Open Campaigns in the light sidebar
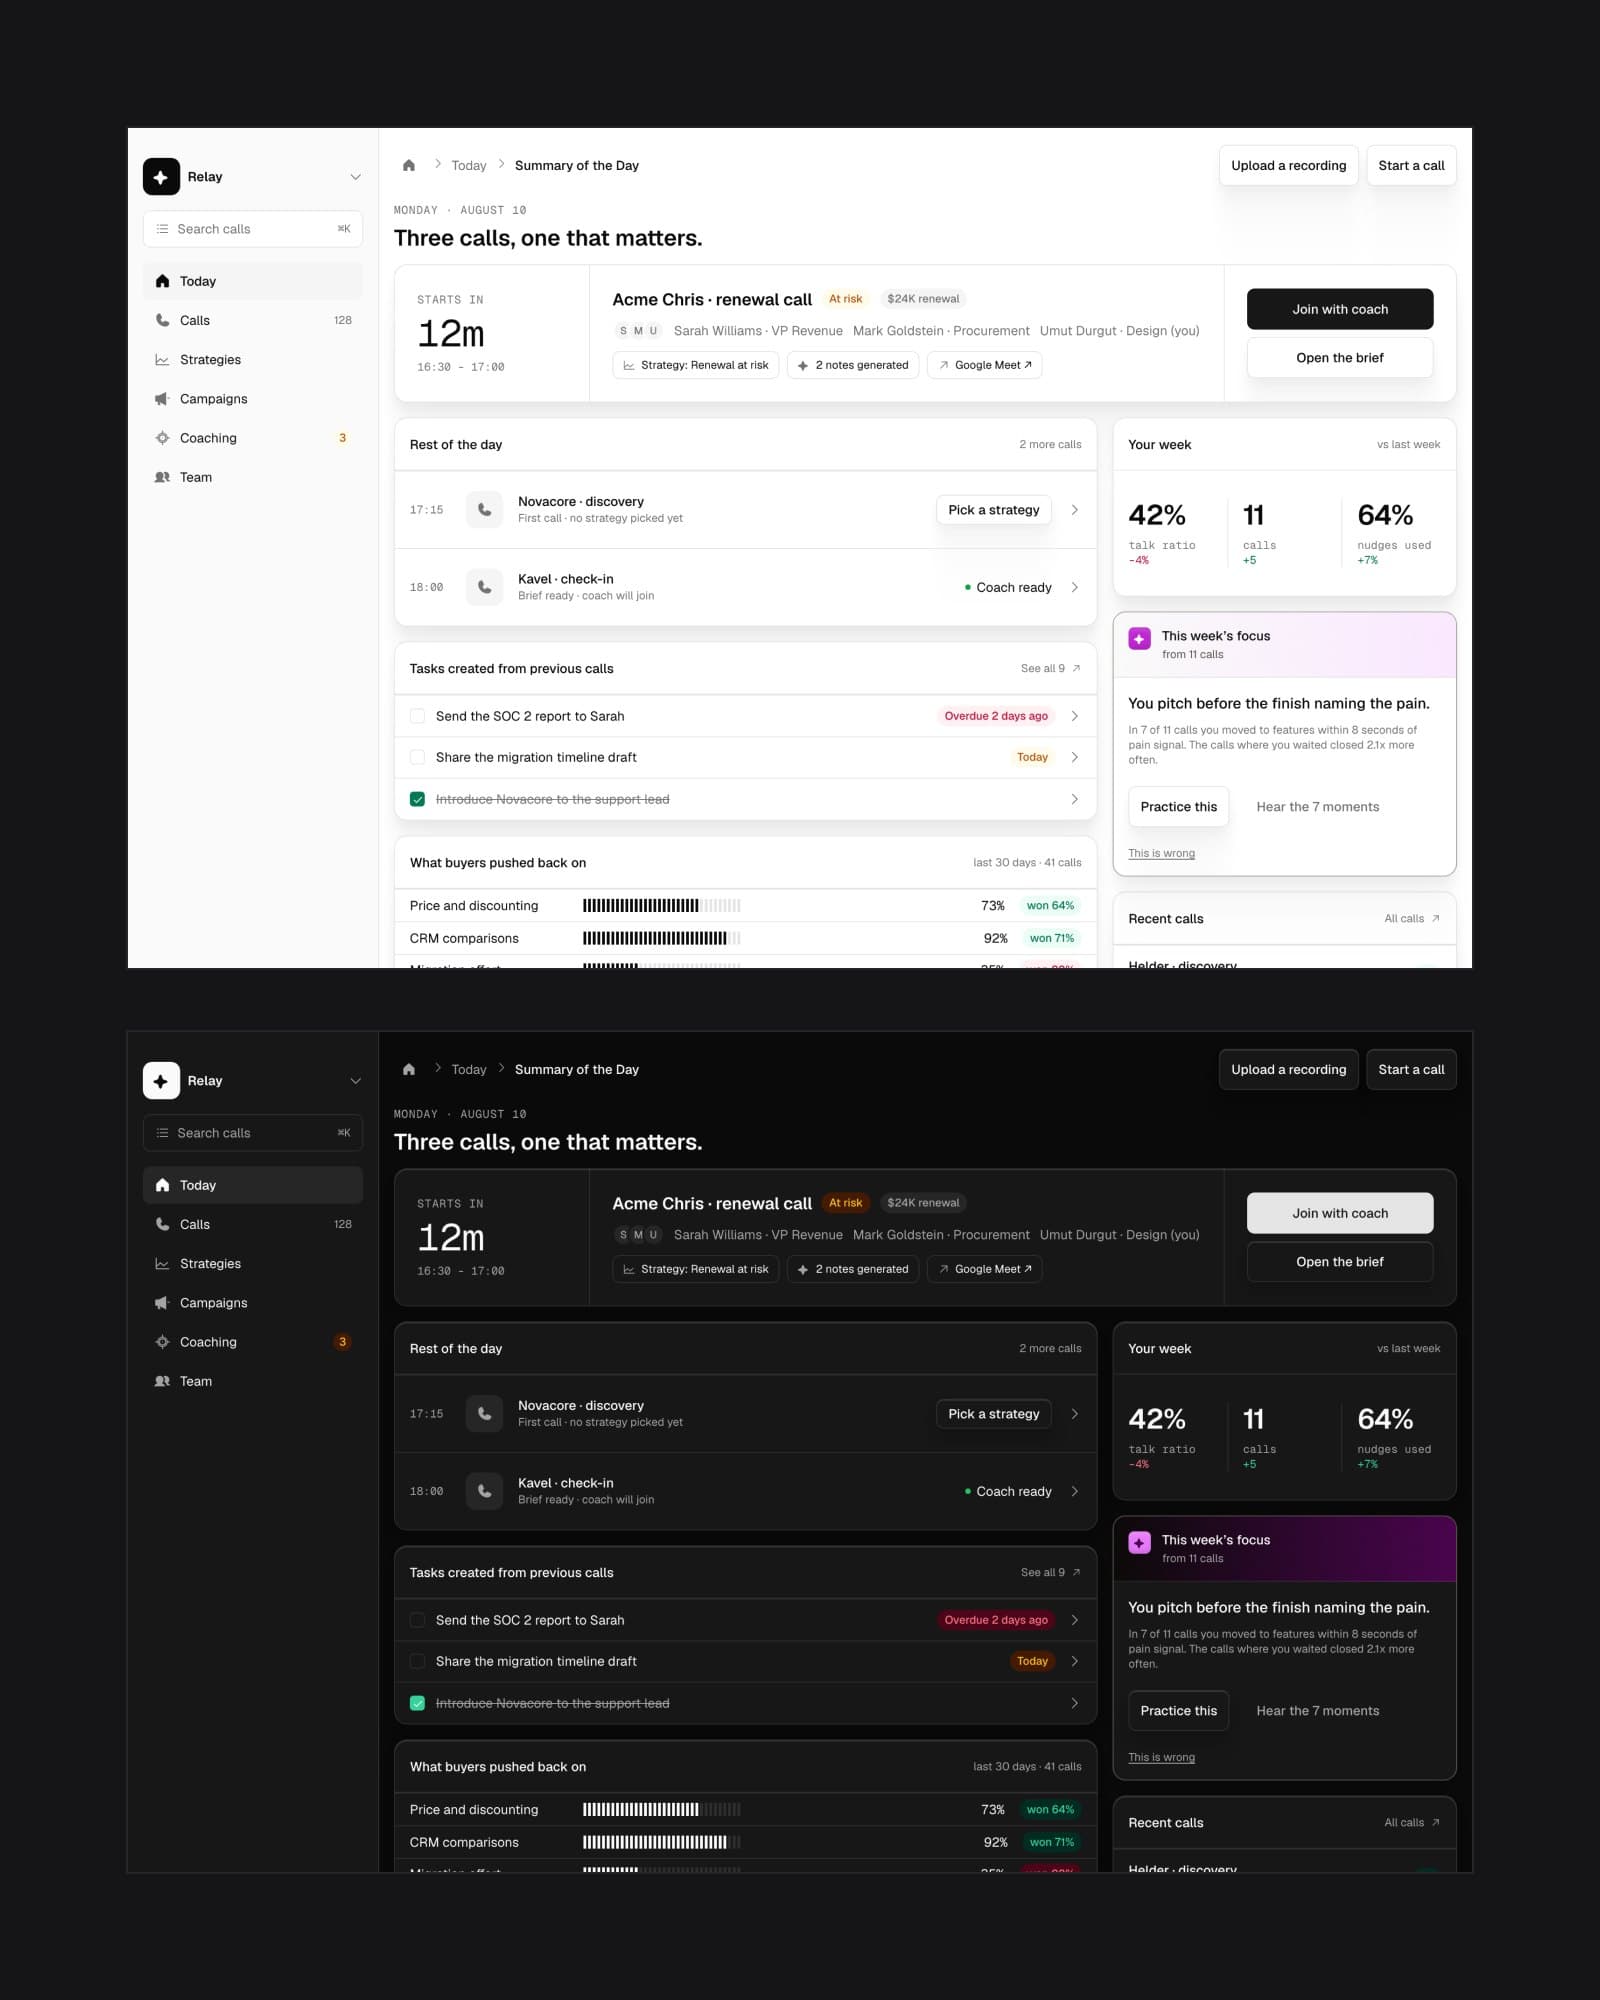This screenshot has height=2000, width=1600. coord(252,399)
